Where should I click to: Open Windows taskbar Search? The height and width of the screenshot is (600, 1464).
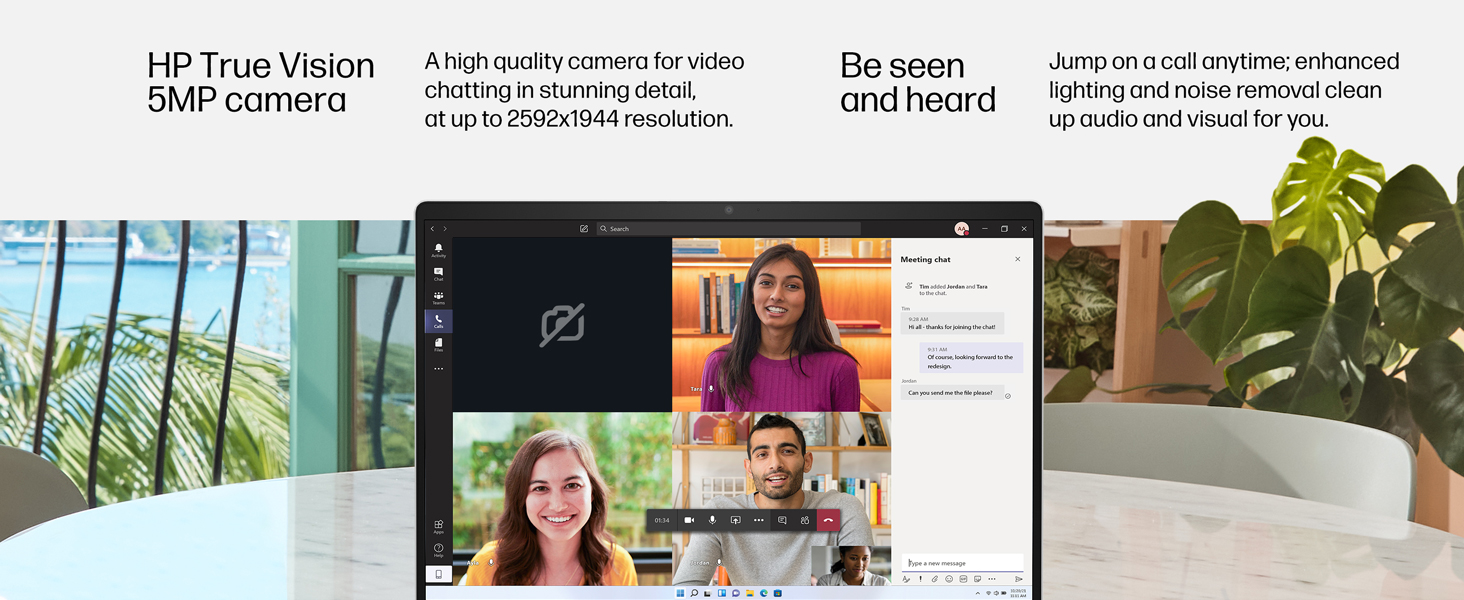[x=694, y=593]
